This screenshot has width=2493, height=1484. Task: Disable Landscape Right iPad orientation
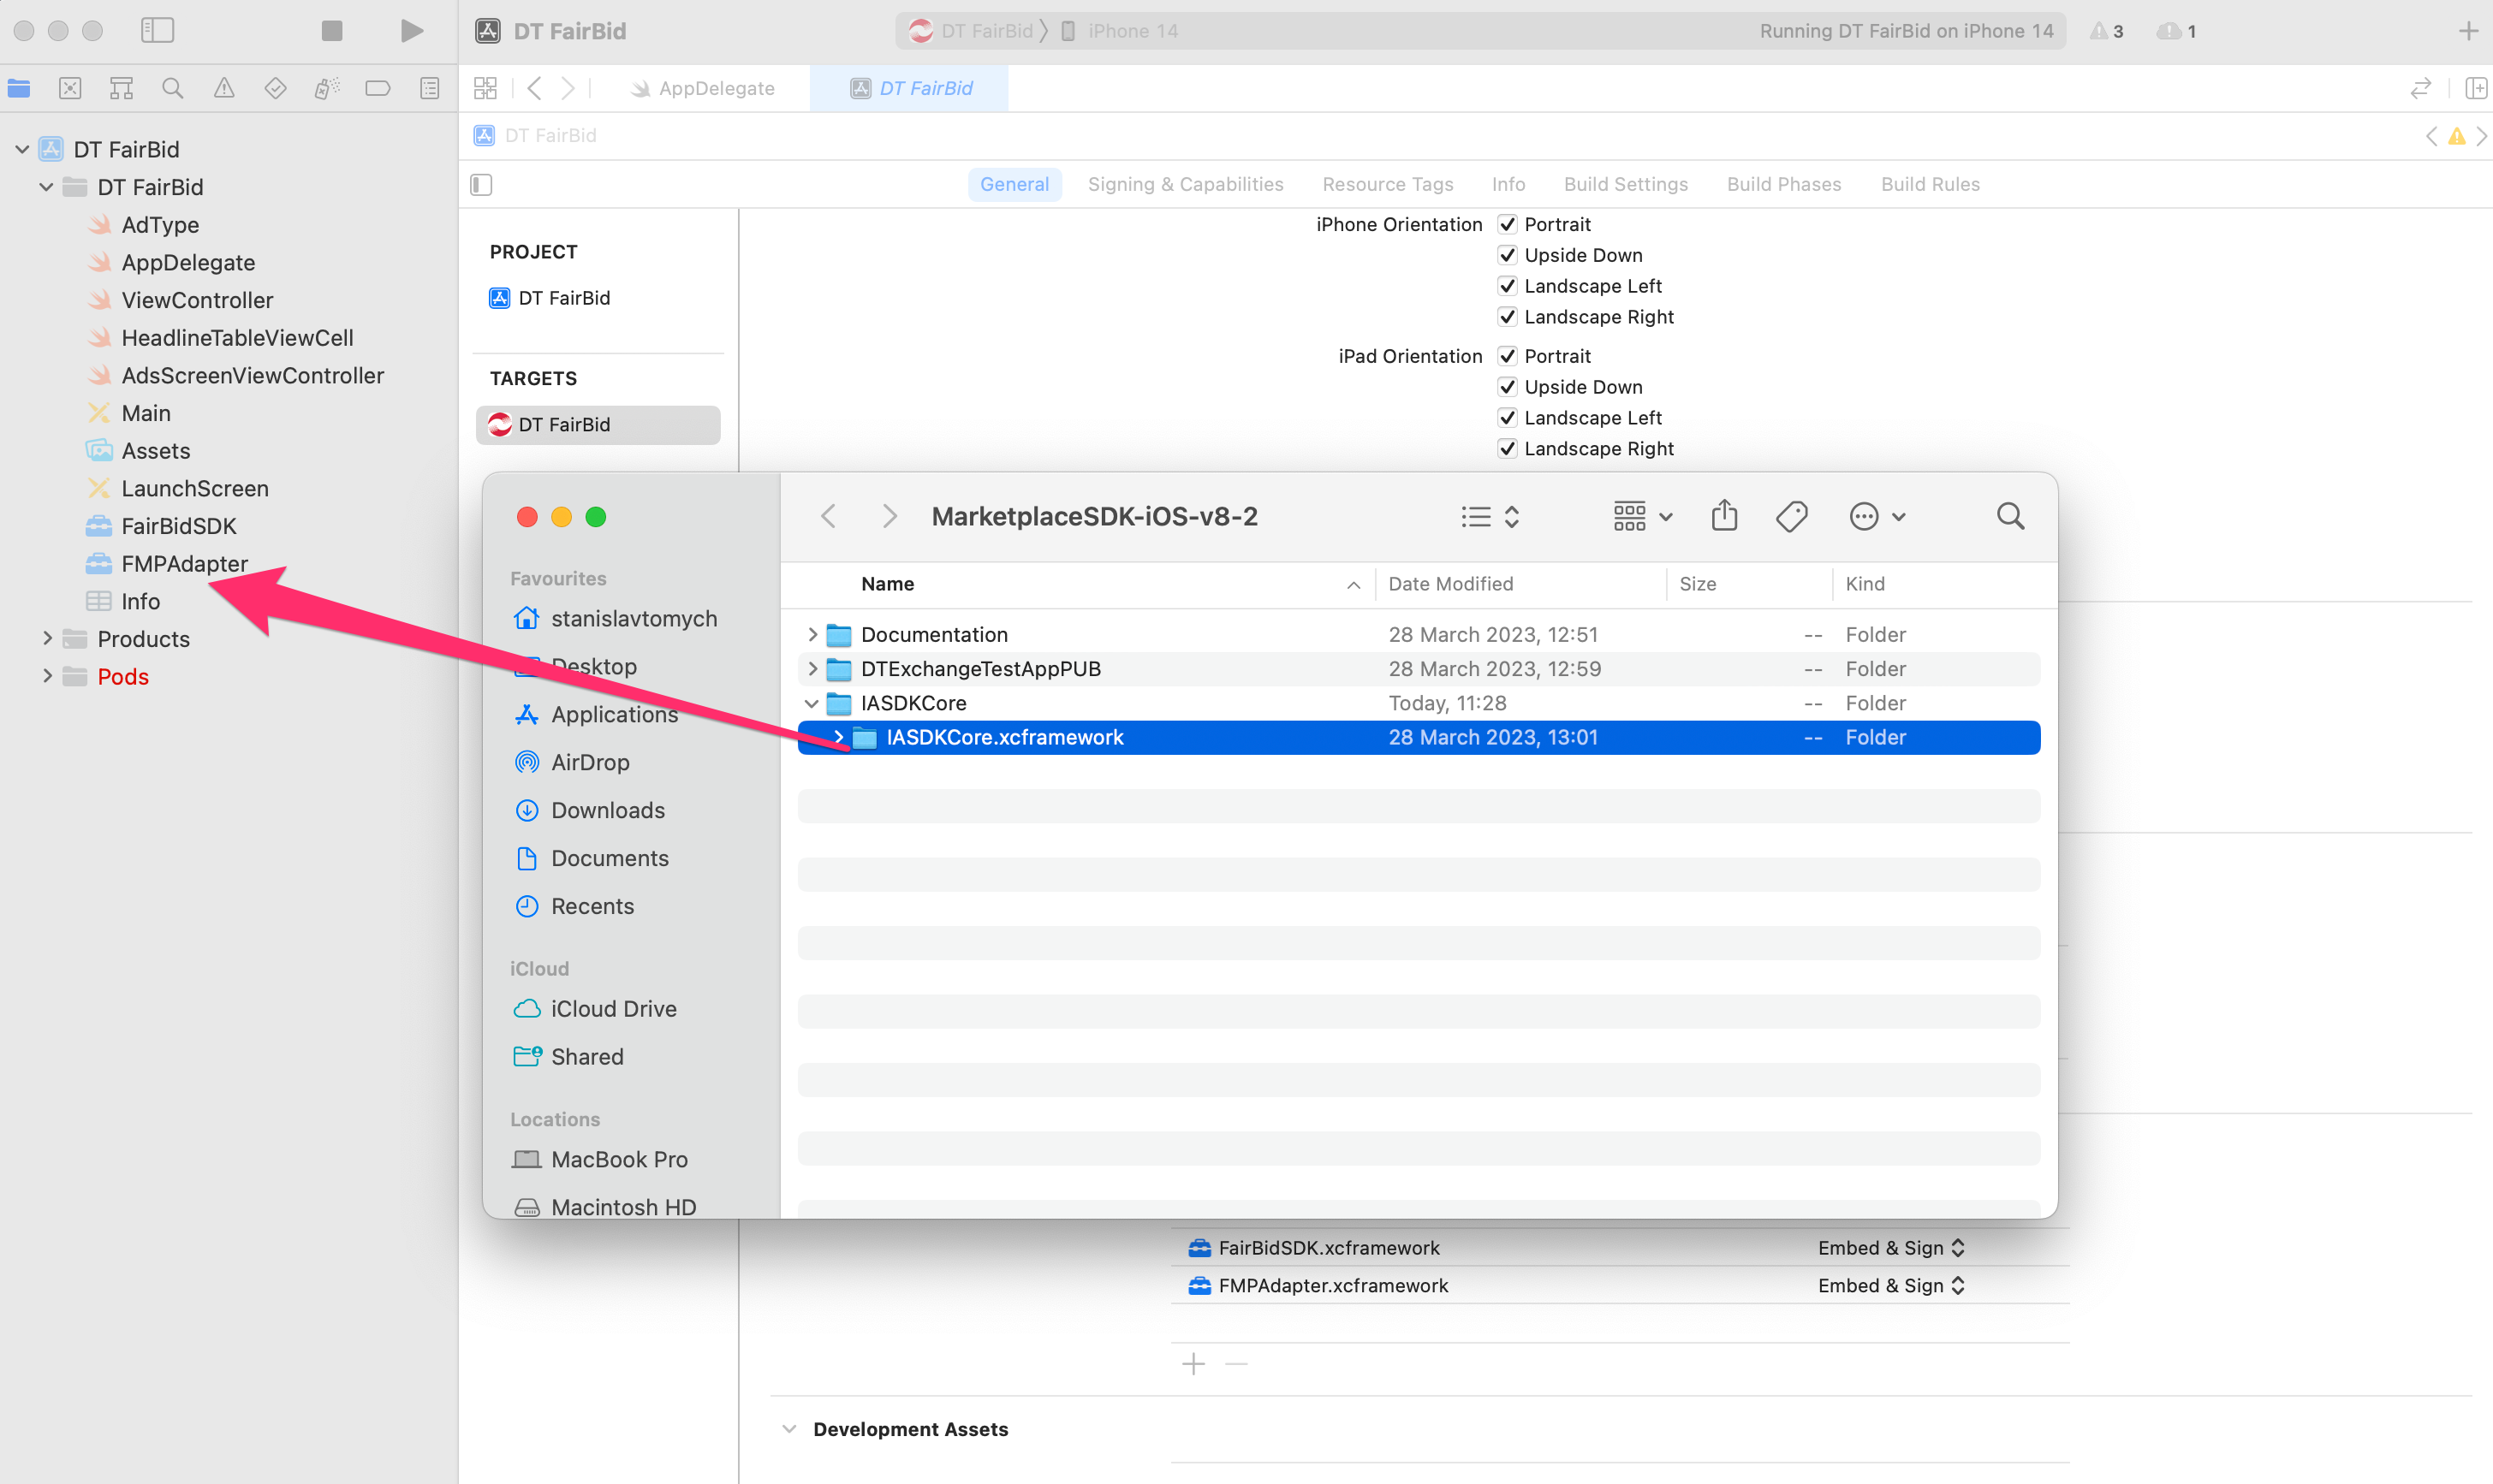pyautogui.click(x=1508, y=448)
